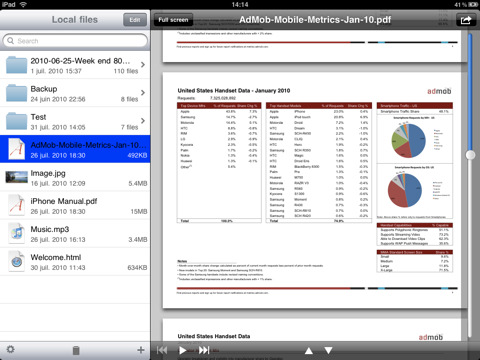Viewport: 480px width, 360px height.
Task: Click the Search input field
Action: pos(75,41)
